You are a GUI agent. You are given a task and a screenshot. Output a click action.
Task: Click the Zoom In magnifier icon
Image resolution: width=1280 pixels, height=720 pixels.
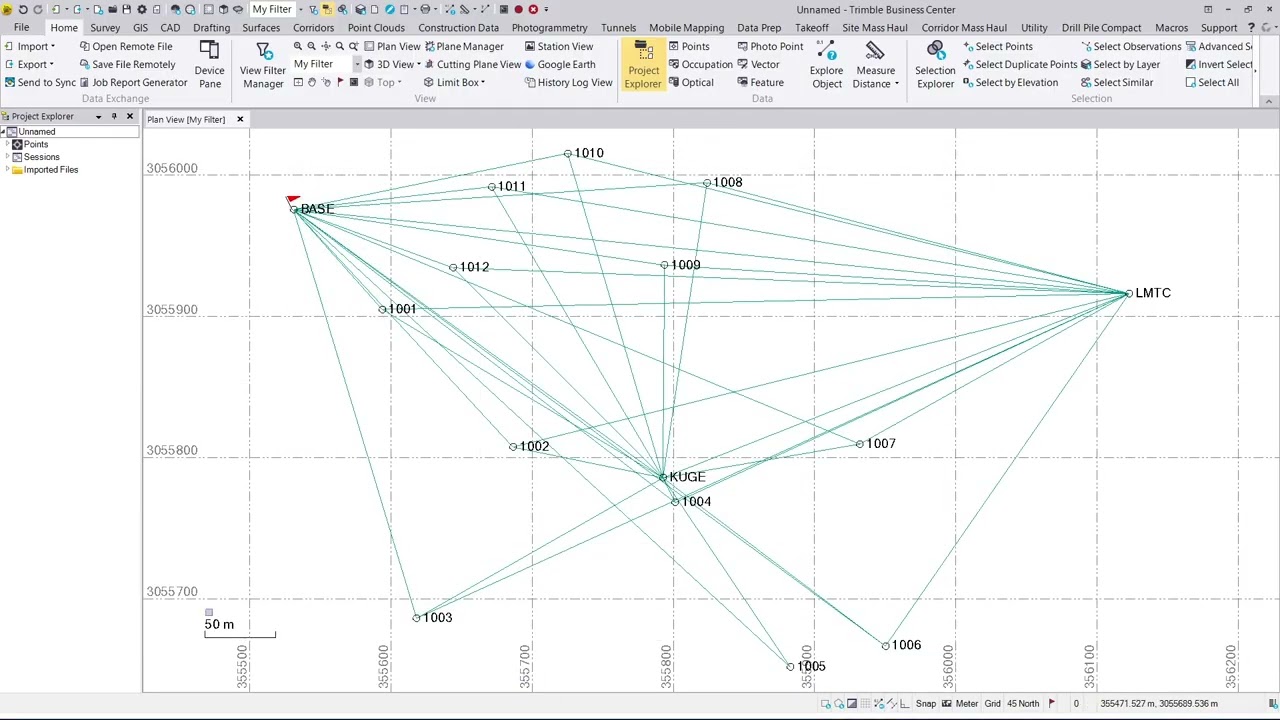[x=298, y=46]
